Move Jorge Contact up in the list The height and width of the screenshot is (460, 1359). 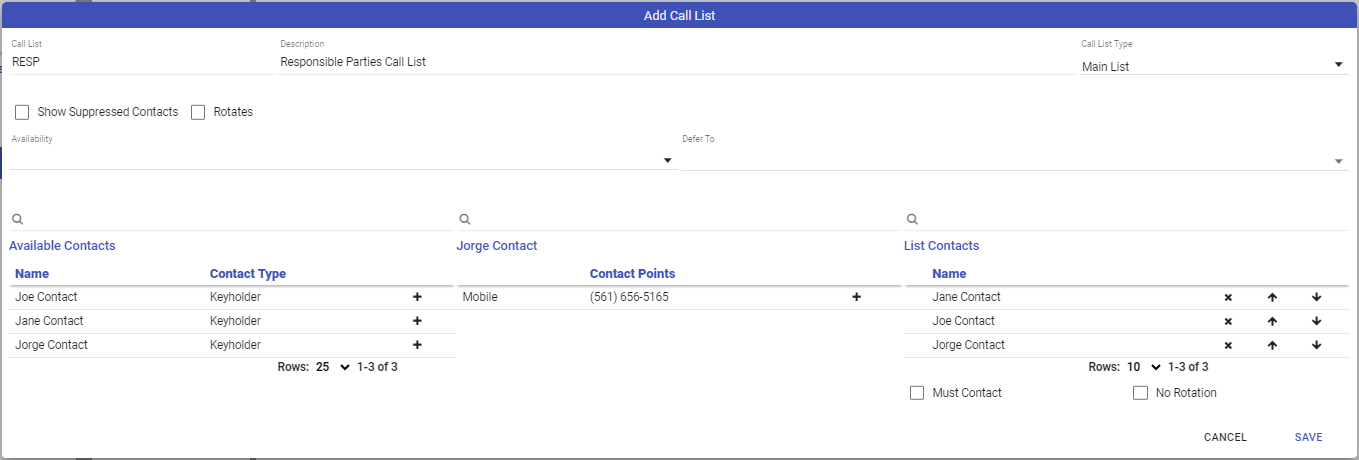(1272, 345)
